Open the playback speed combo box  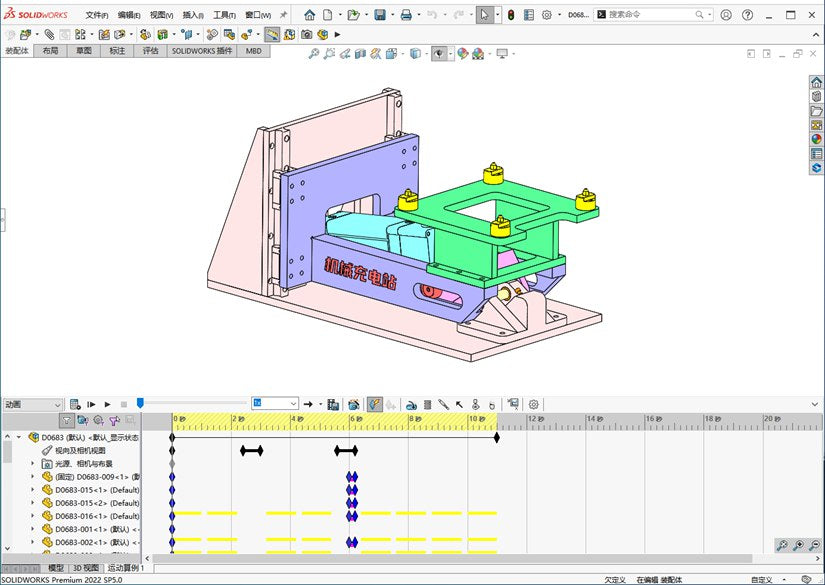pyautogui.click(x=275, y=404)
